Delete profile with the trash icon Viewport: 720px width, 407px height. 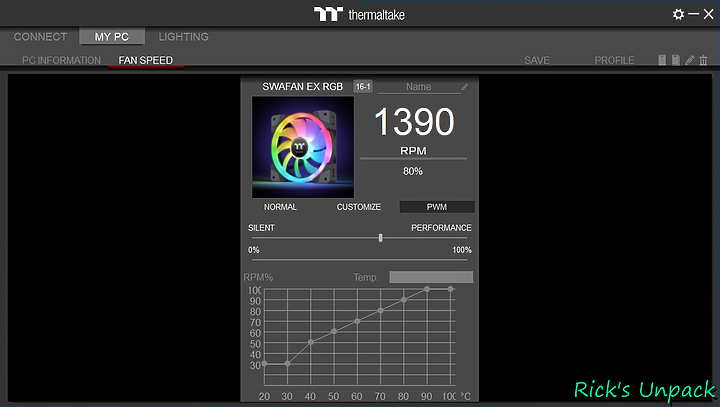(703, 60)
